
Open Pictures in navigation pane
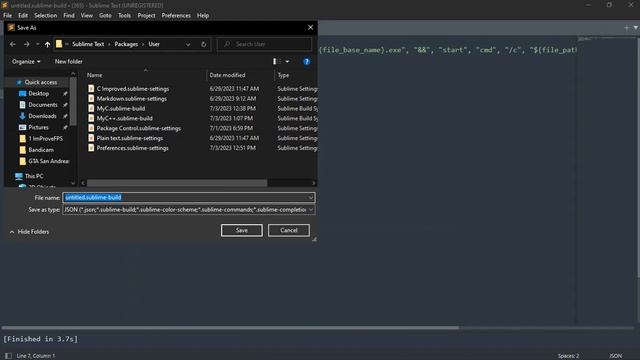pyautogui.click(x=38, y=127)
